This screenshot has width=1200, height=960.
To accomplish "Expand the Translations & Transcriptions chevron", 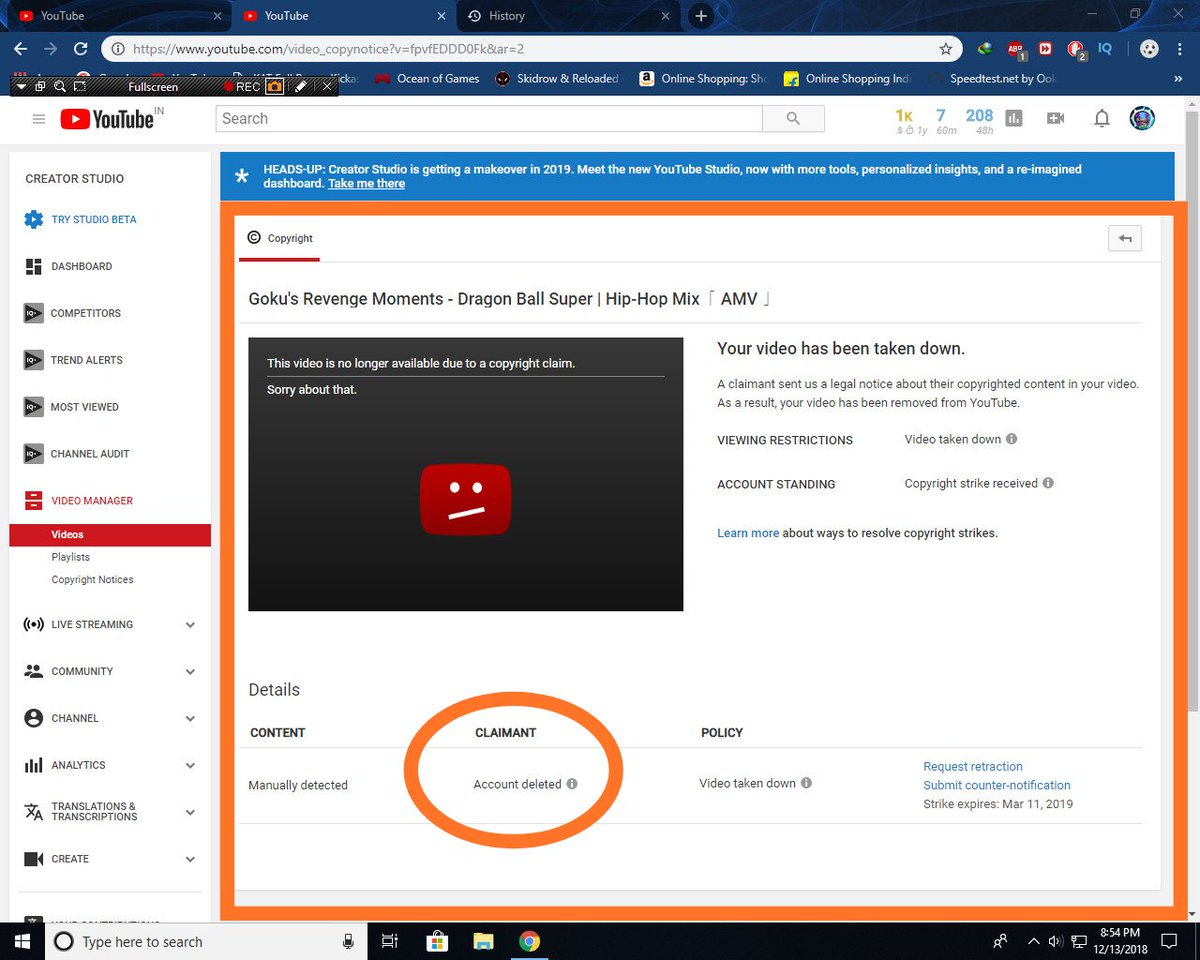I will point(190,812).
